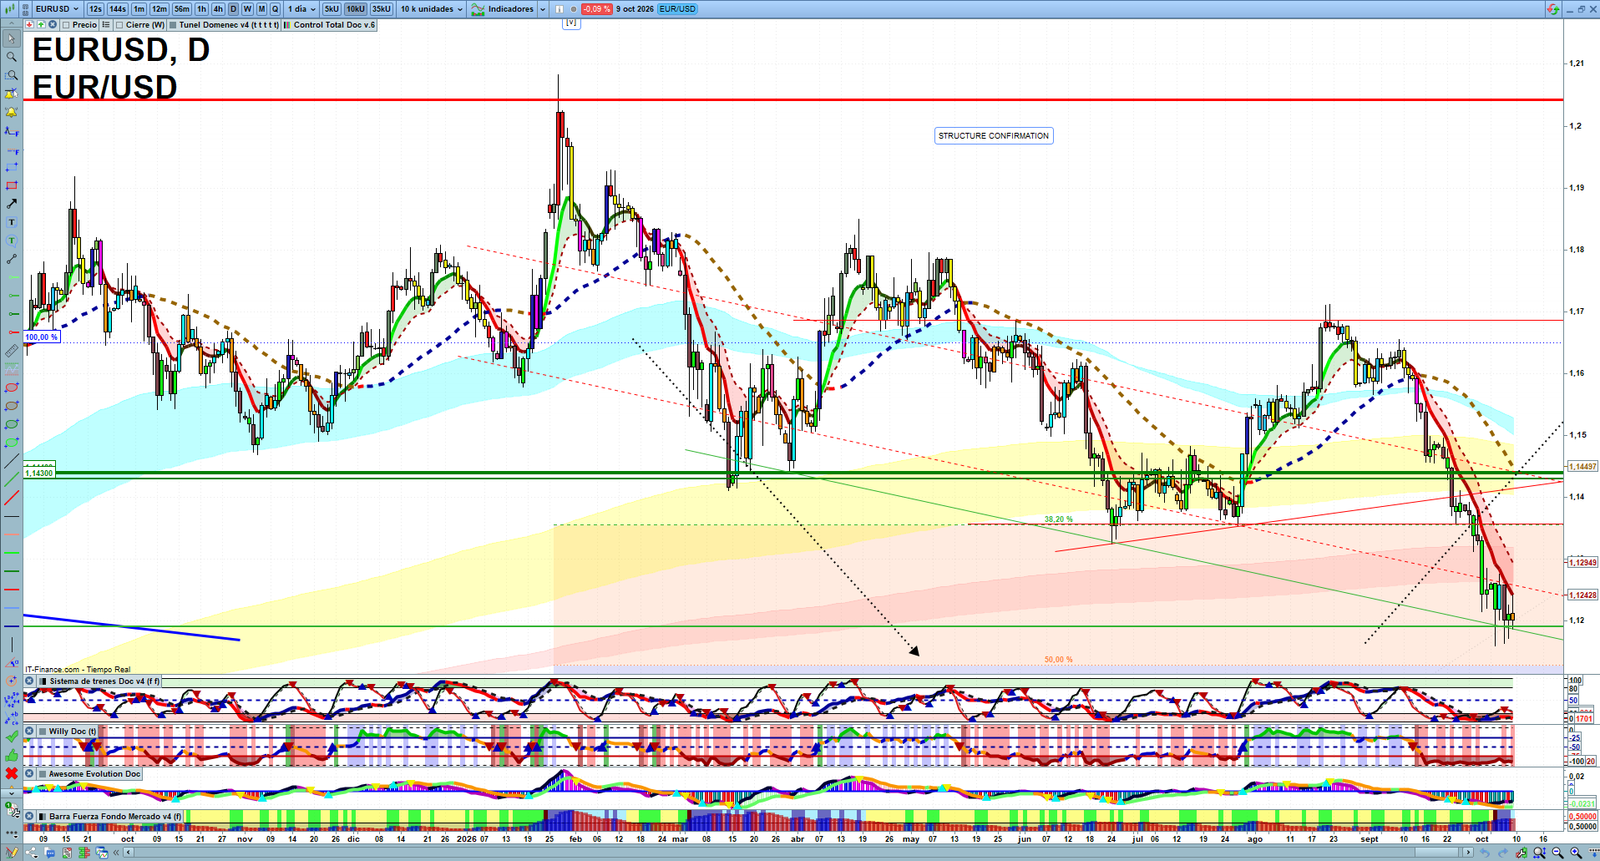Close the Awesome Evolution Doc panel

[x=30, y=773]
